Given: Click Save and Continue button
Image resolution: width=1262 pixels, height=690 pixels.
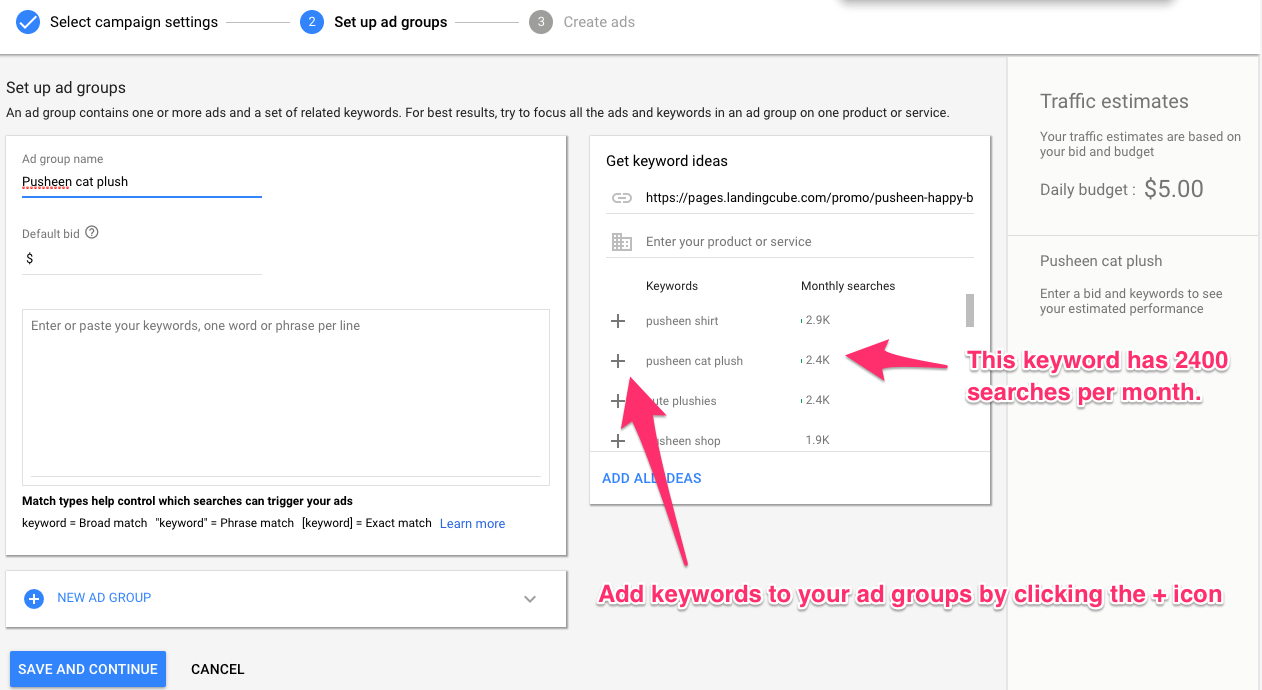Looking at the screenshot, I should pyautogui.click(x=88, y=669).
